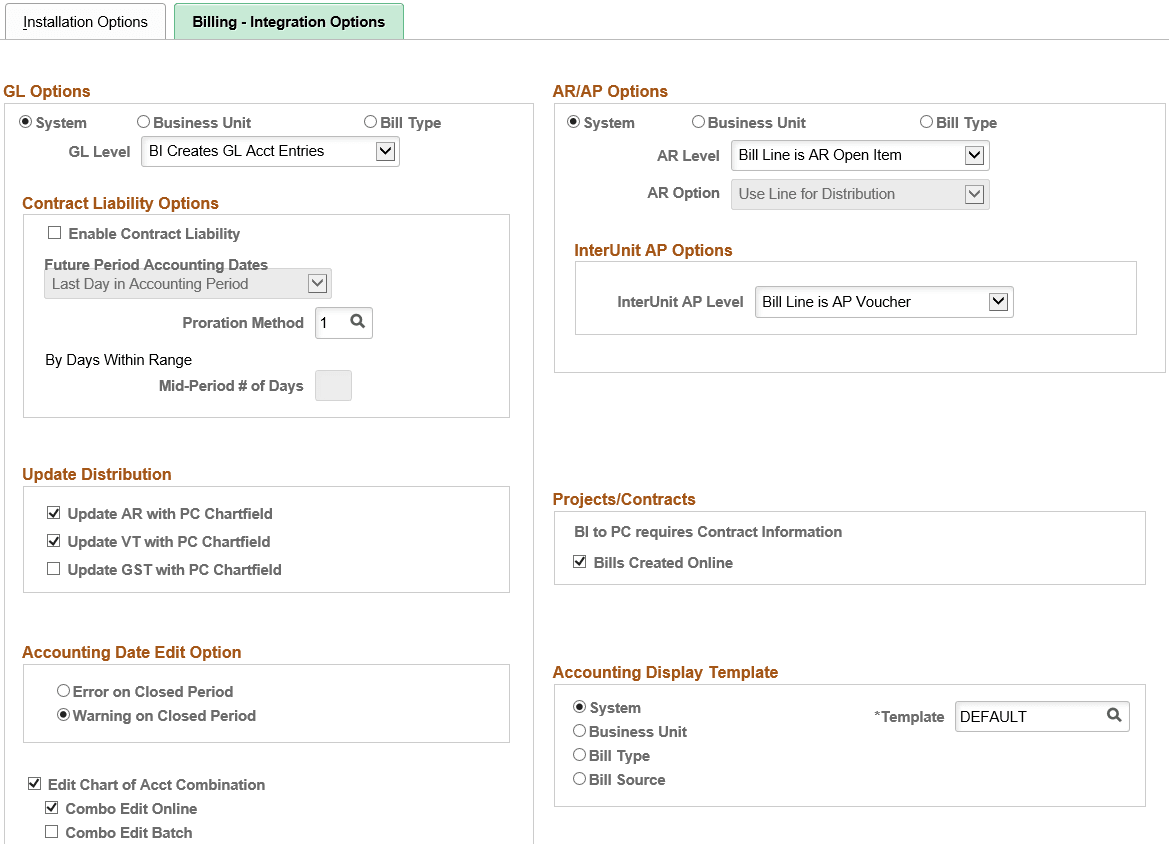1169x844 pixels.
Task: Select the Billing - Integration Options tab
Action: click(x=288, y=21)
